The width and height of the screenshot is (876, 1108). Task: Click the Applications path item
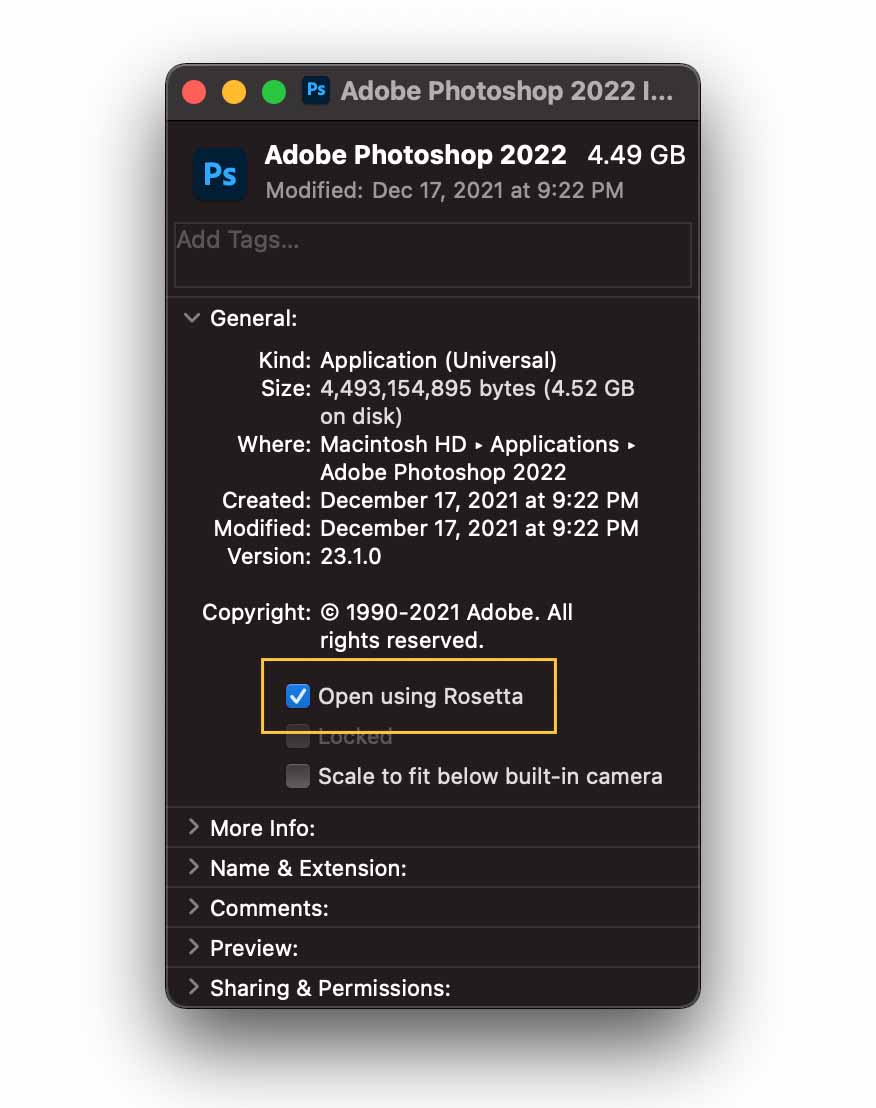pos(555,444)
